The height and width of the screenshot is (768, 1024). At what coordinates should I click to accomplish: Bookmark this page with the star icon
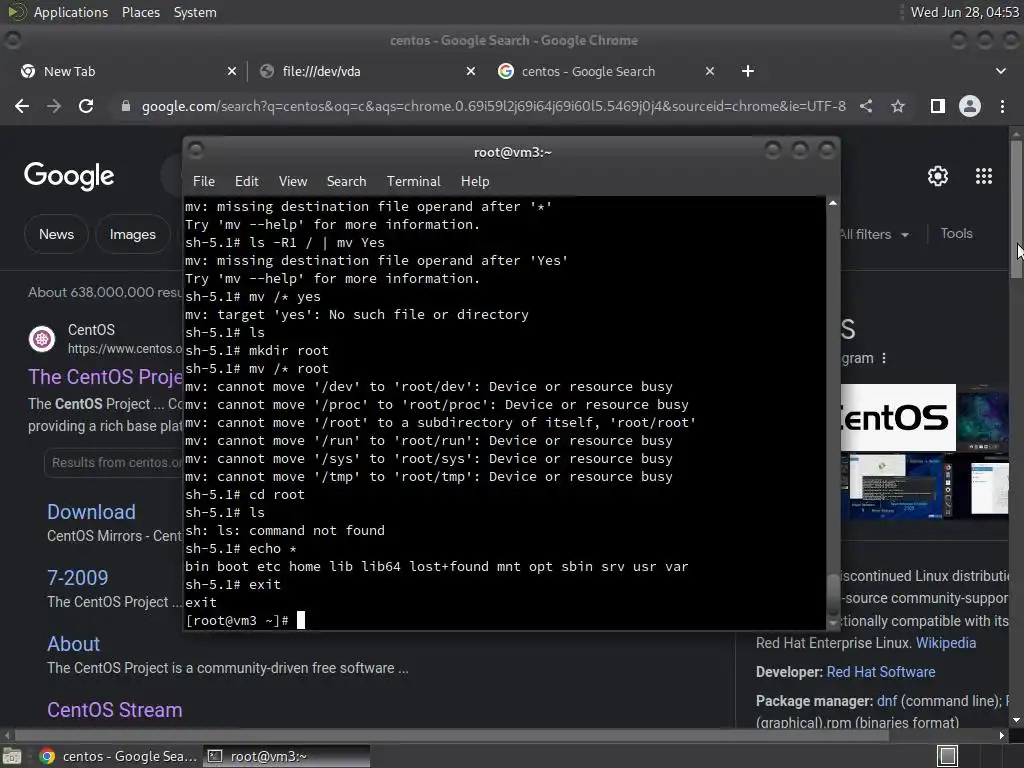(x=898, y=106)
